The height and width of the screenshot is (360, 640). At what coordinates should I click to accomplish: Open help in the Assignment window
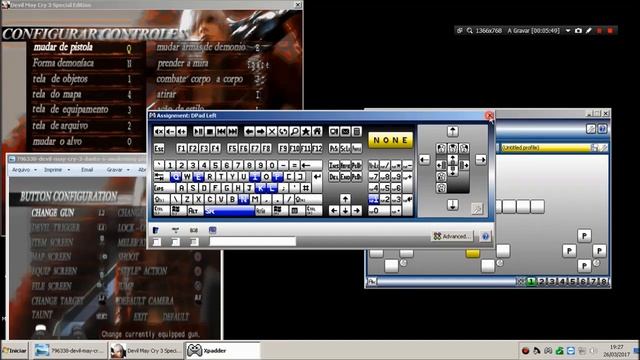point(485,236)
